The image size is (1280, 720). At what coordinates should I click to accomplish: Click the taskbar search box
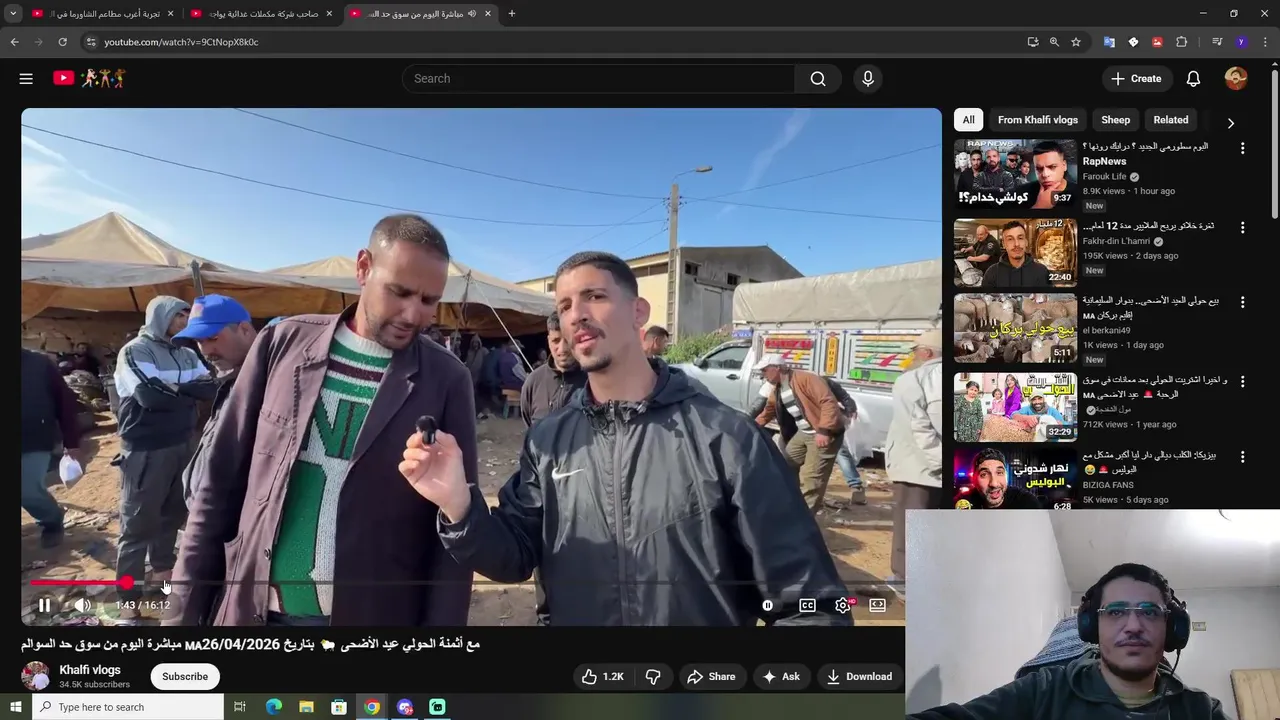(128, 707)
